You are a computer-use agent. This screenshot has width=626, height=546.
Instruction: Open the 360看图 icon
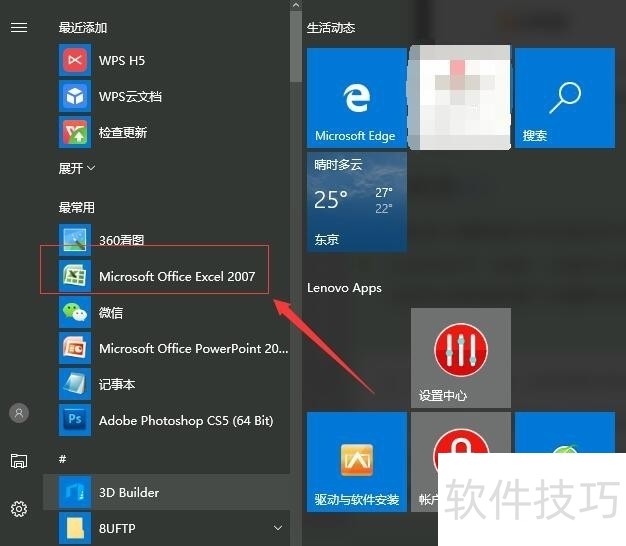click(x=75, y=240)
